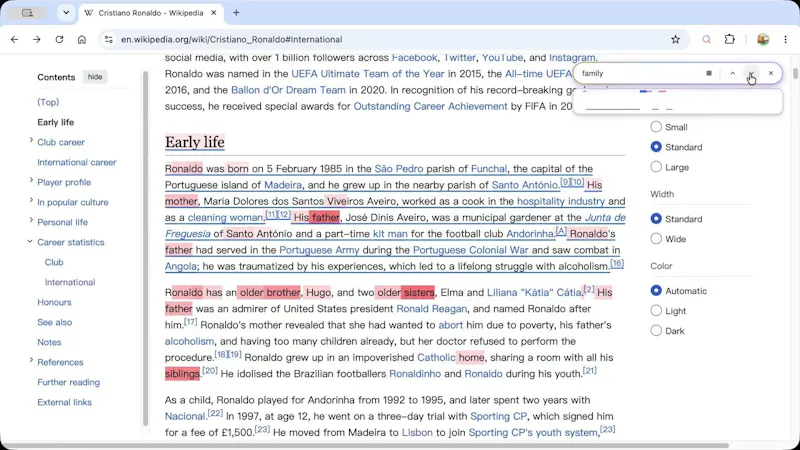Open the hospitality industry link
This screenshot has height=450, width=800.
pyautogui.click(x=561, y=201)
